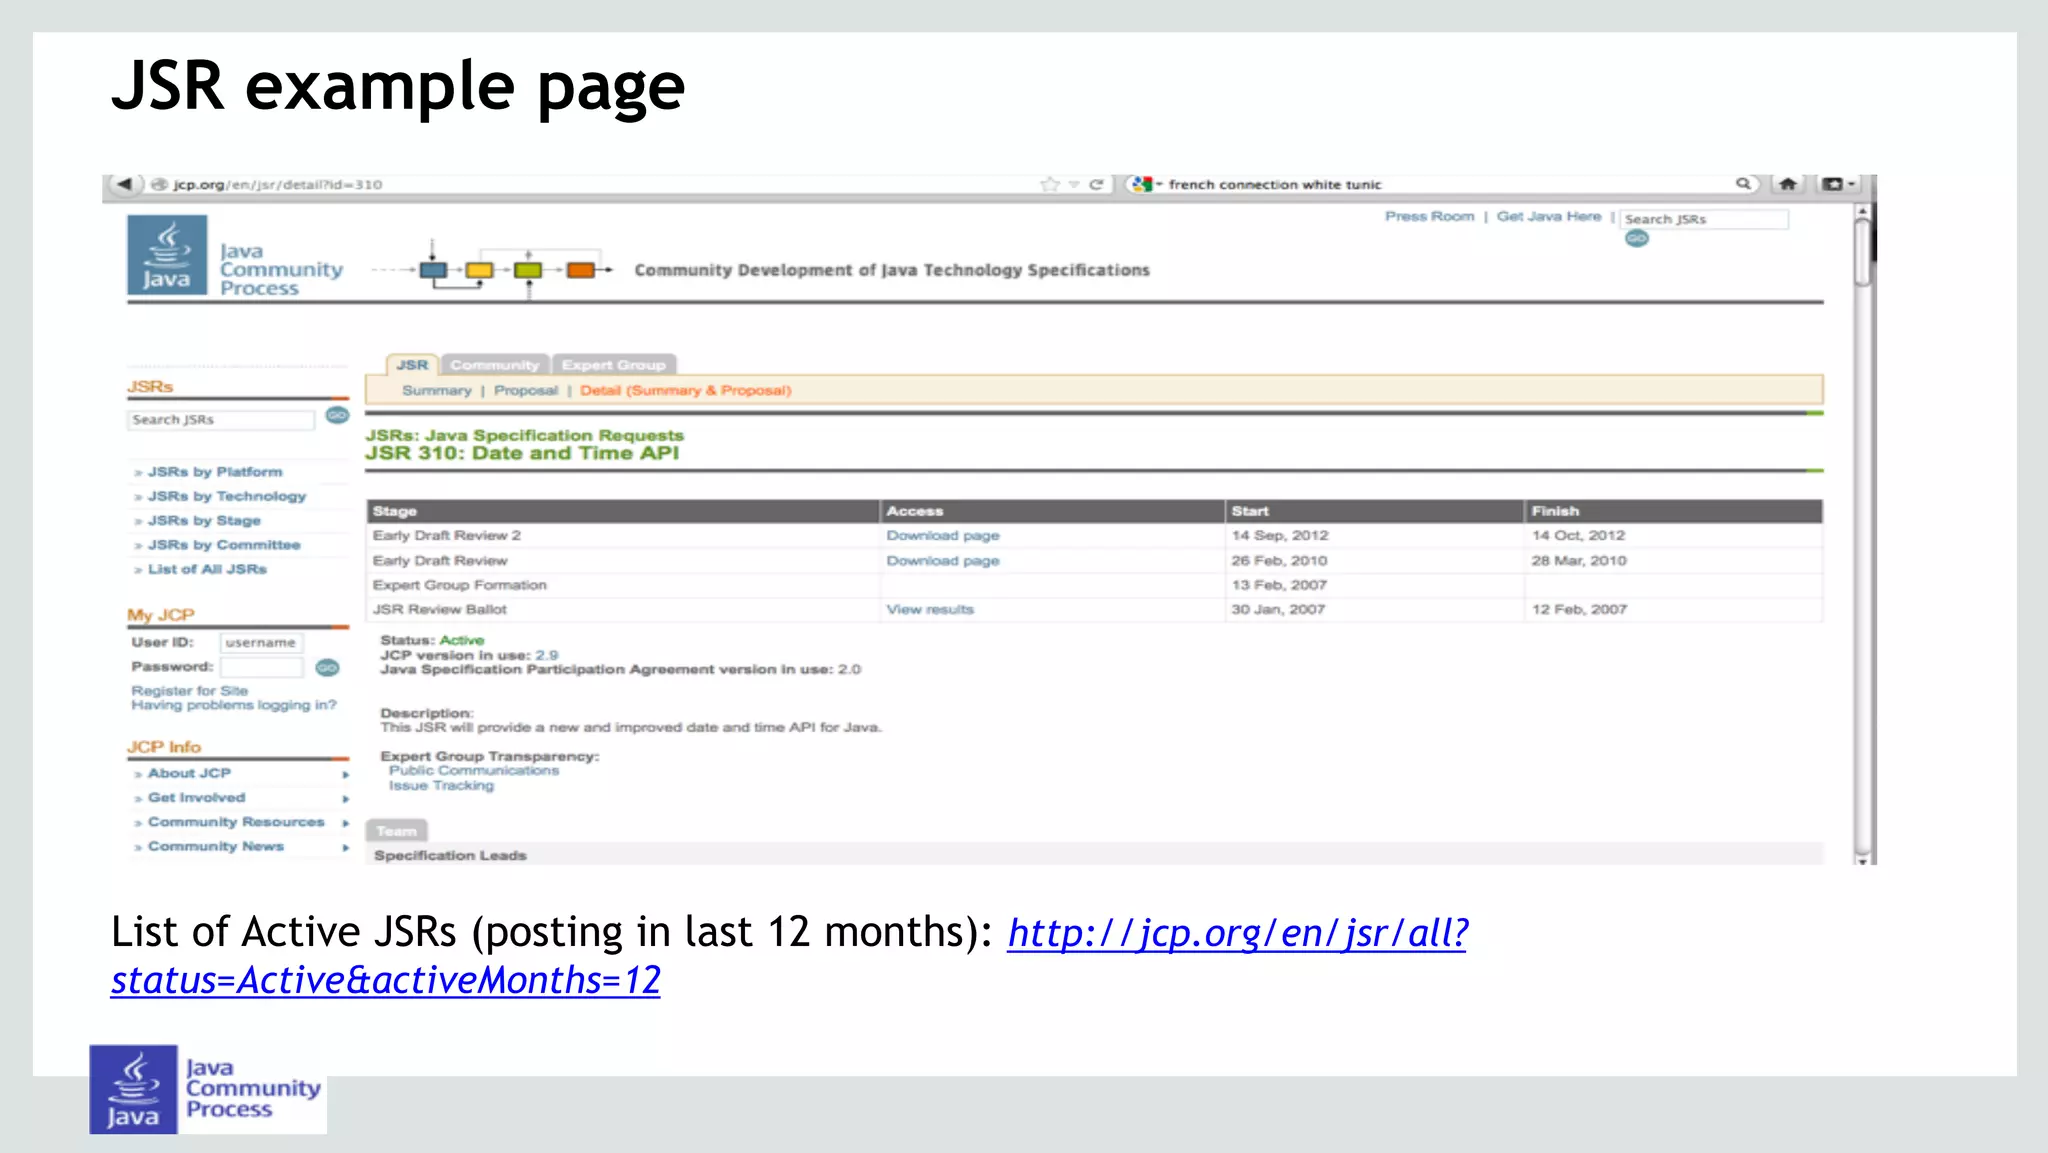Click the Google search engine icon
This screenshot has width=2048, height=1153.
[1142, 184]
